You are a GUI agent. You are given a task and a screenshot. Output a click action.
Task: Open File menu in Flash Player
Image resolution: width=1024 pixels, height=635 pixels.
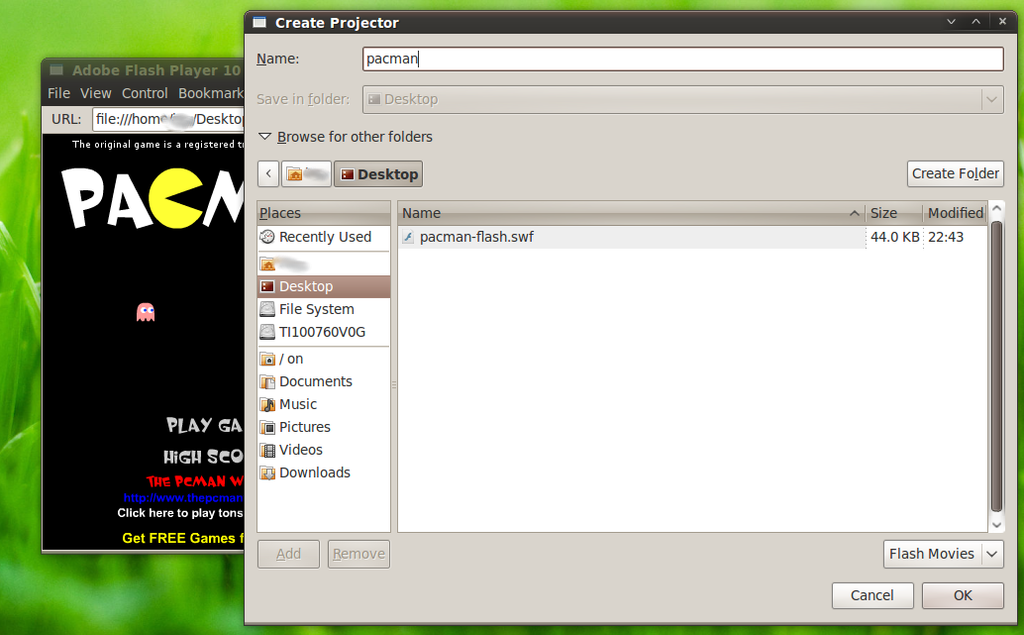59,93
